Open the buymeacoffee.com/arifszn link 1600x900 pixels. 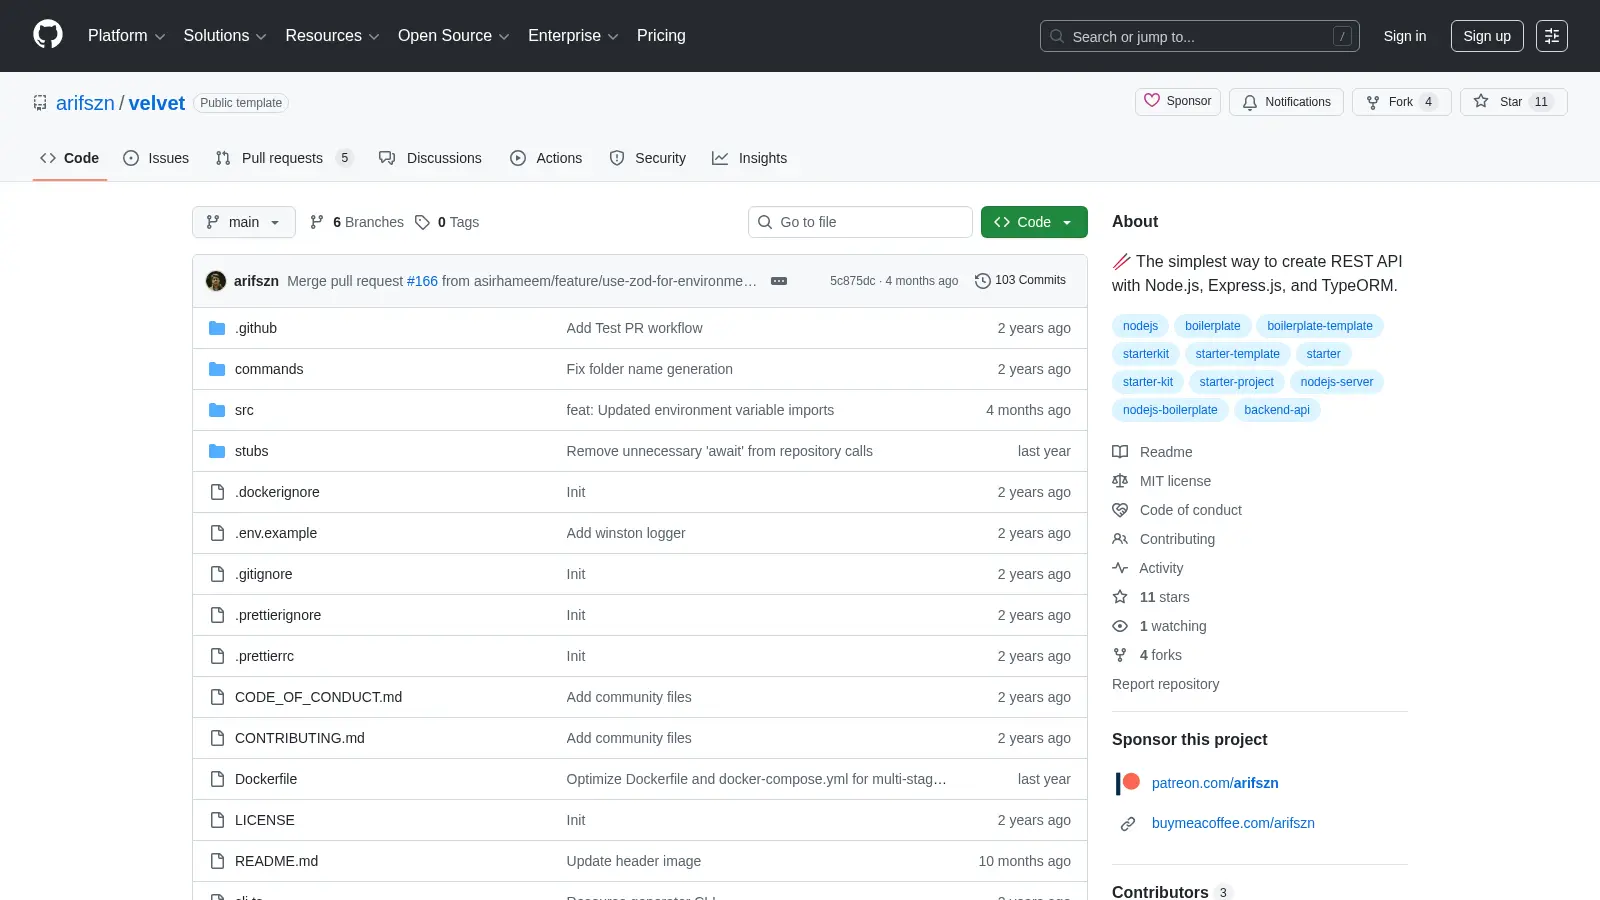pyautogui.click(x=1233, y=823)
